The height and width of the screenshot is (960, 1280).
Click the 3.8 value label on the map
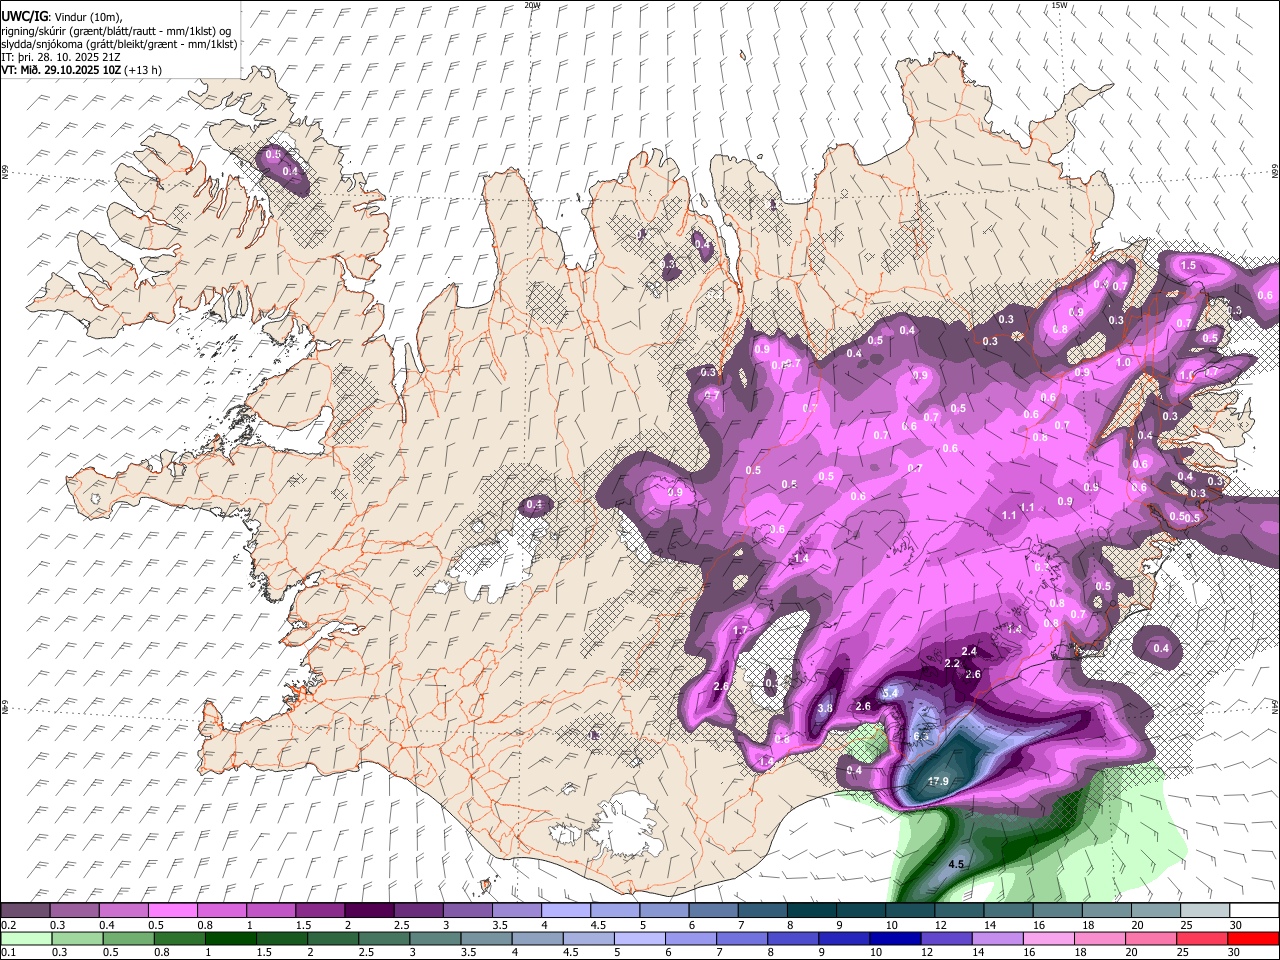[825, 708]
